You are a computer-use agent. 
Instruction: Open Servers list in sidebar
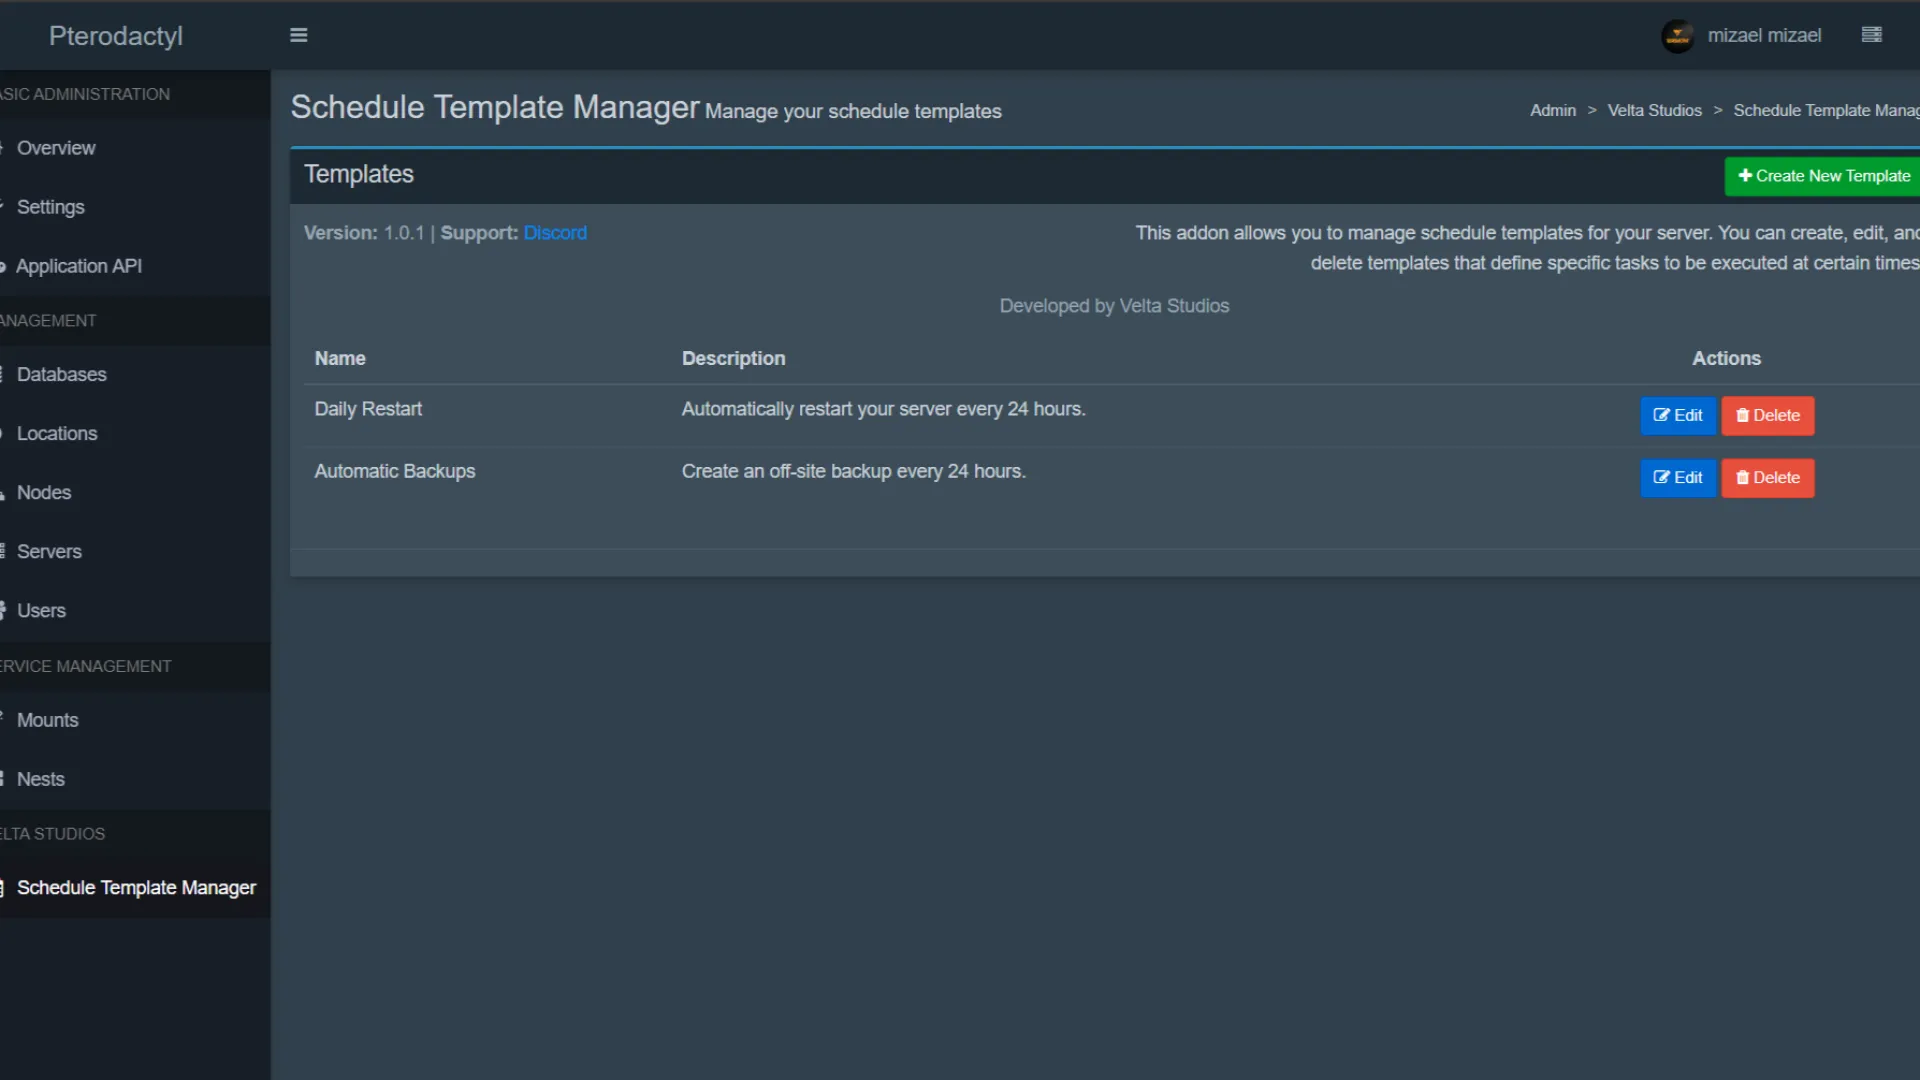[49, 551]
